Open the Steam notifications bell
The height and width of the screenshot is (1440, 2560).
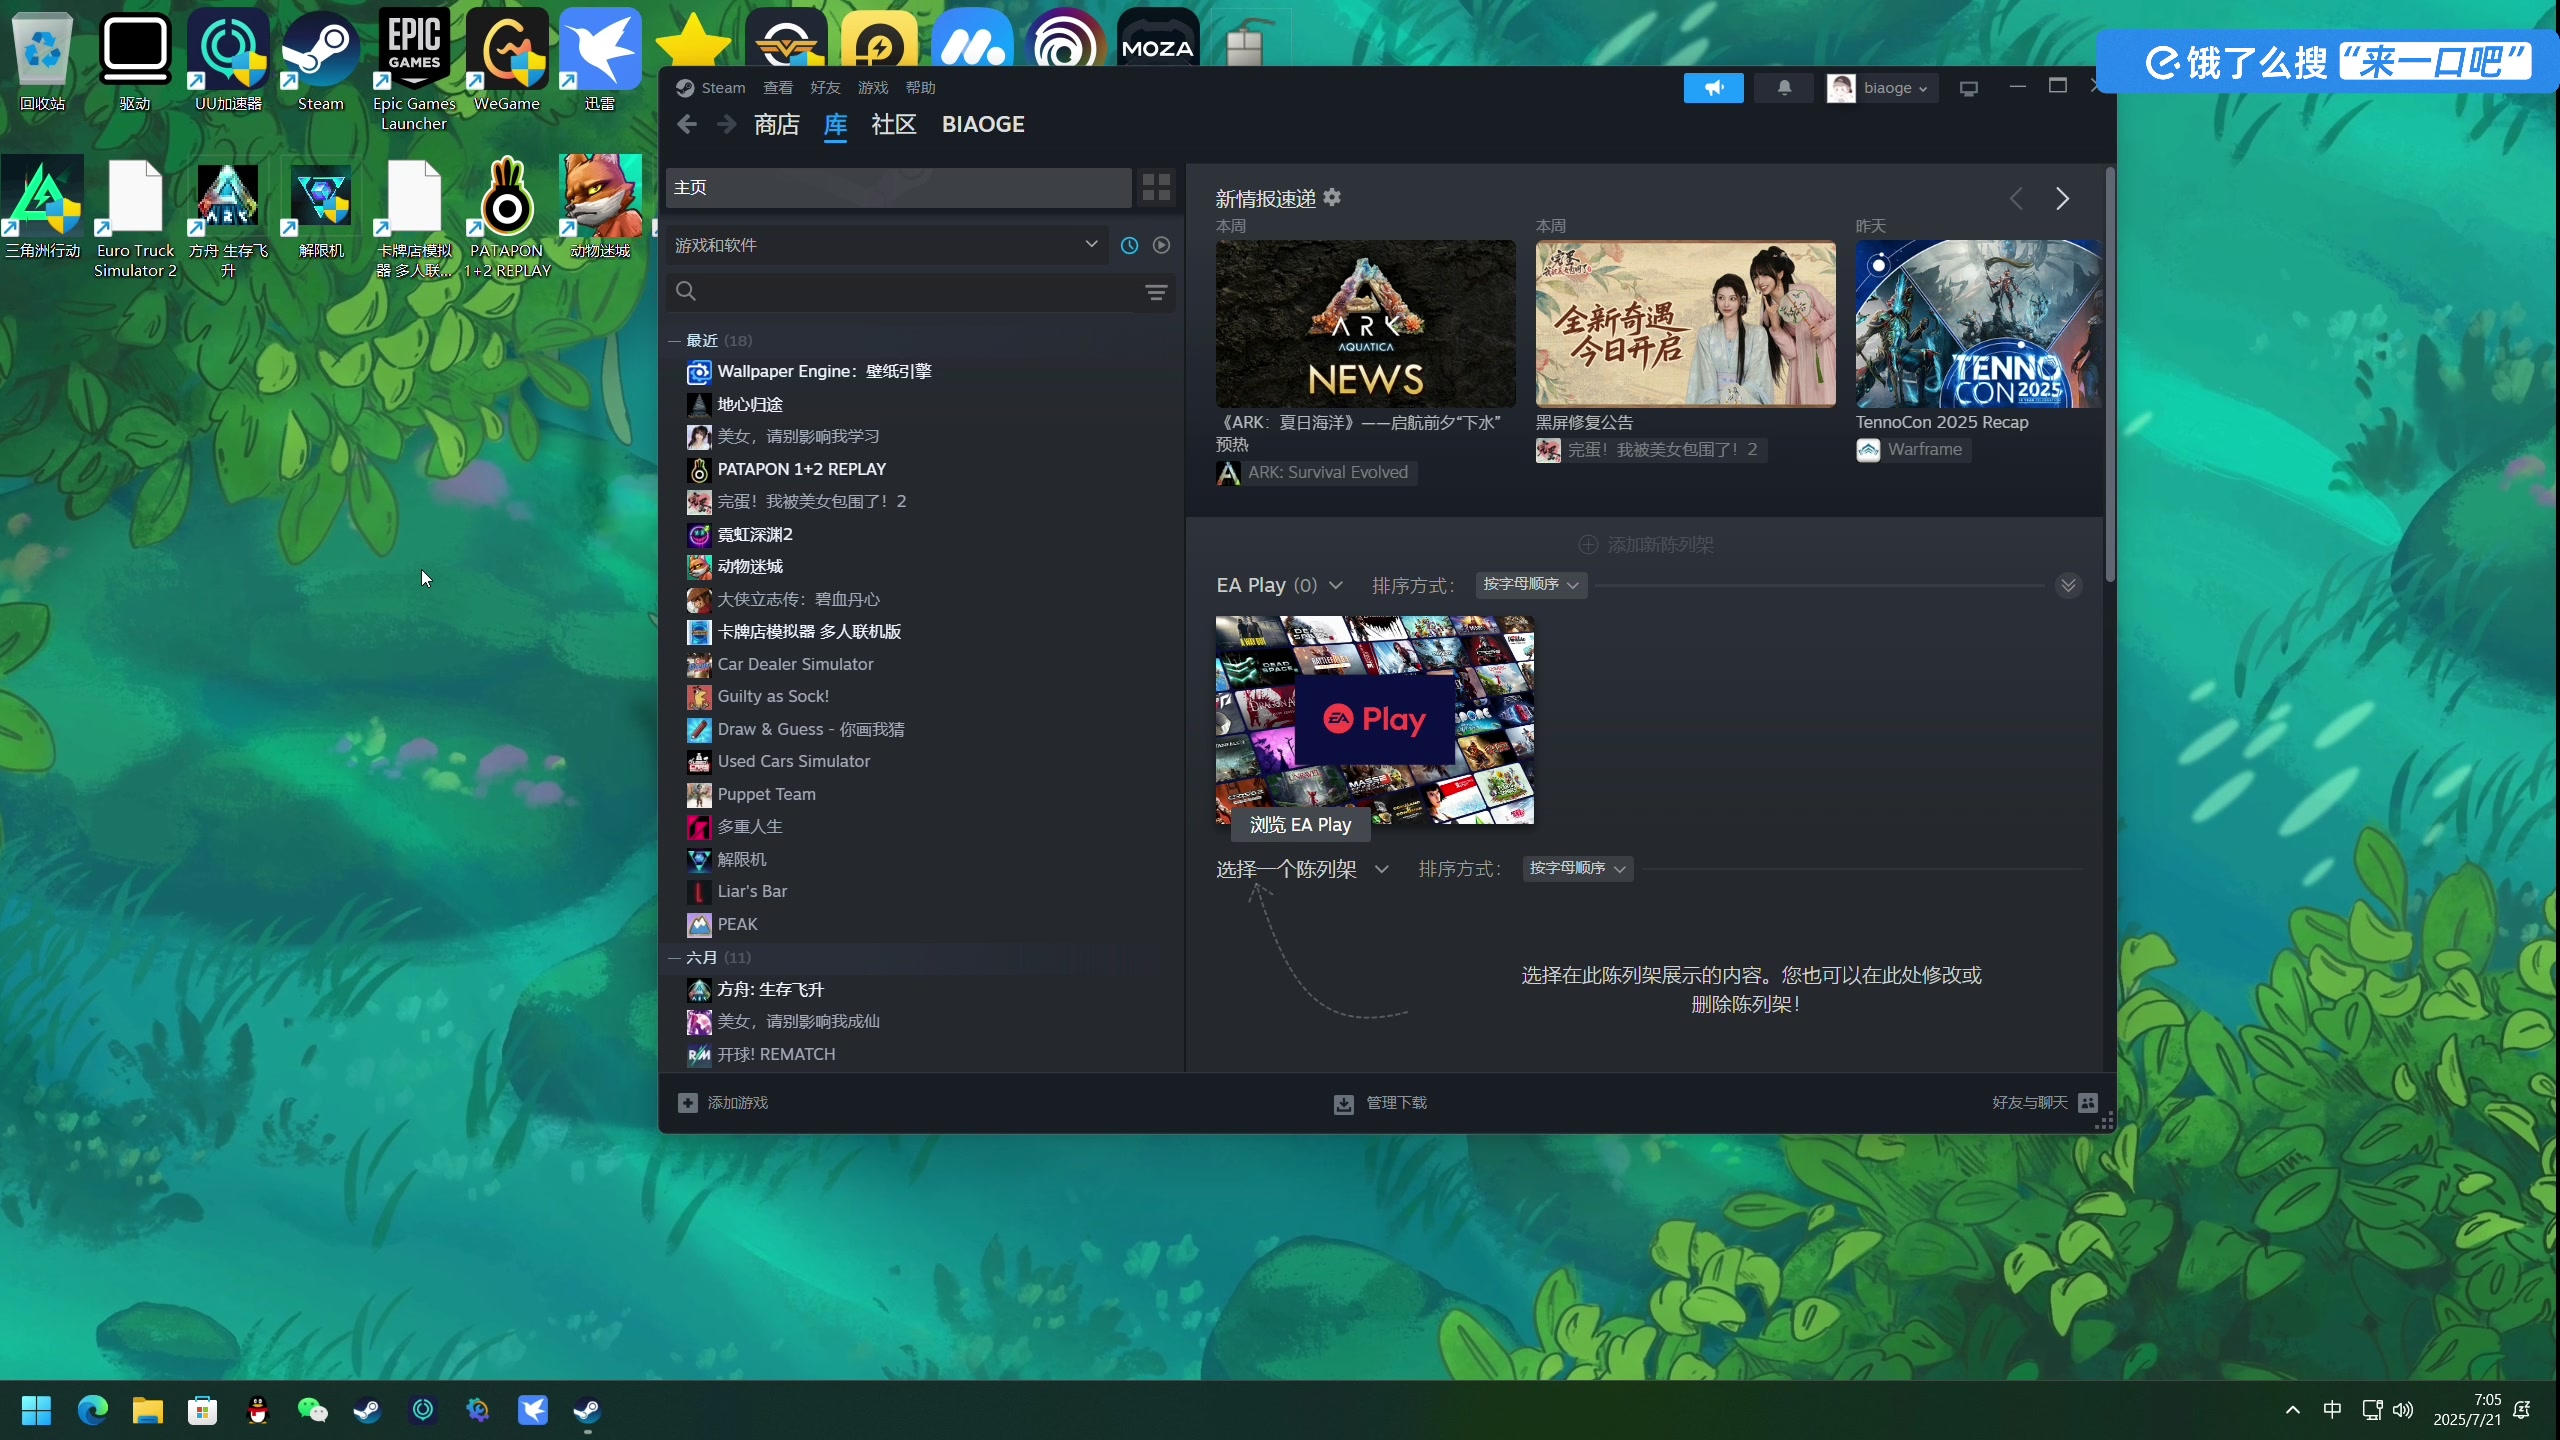(x=1784, y=88)
